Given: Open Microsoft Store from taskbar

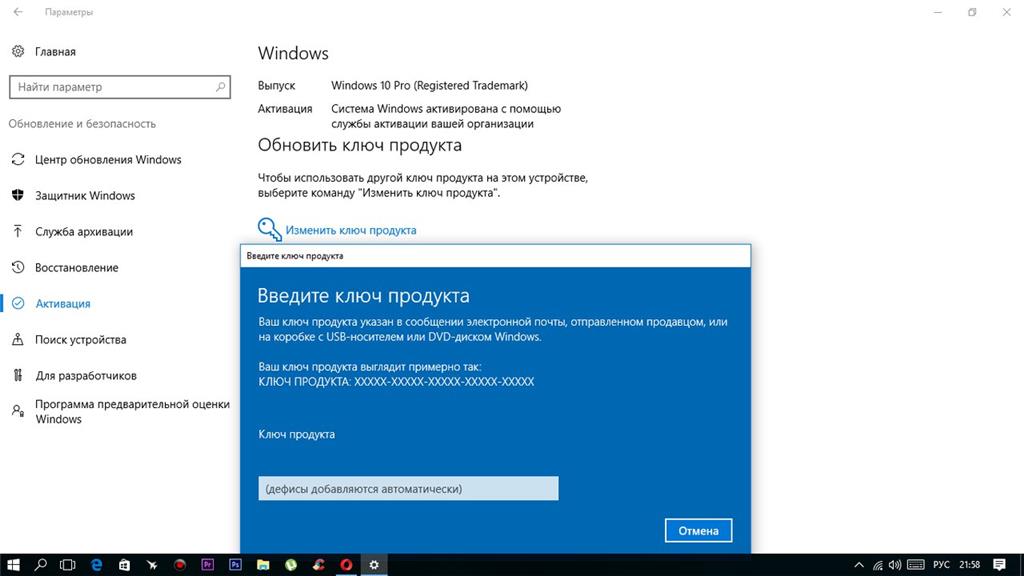Looking at the screenshot, I should (x=124, y=565).
